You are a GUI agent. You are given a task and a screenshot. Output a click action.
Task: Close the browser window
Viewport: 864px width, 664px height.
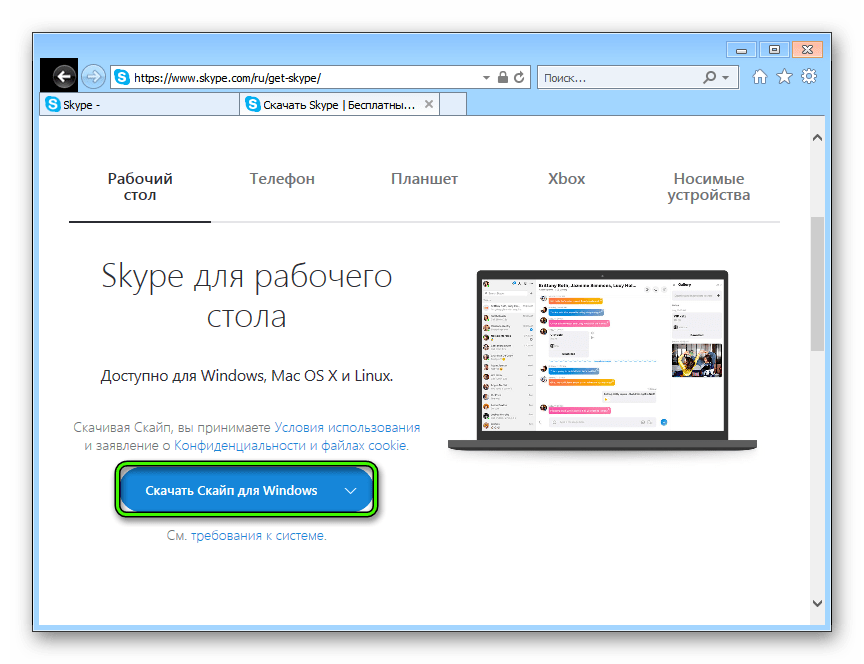click(x=807, y=50)
